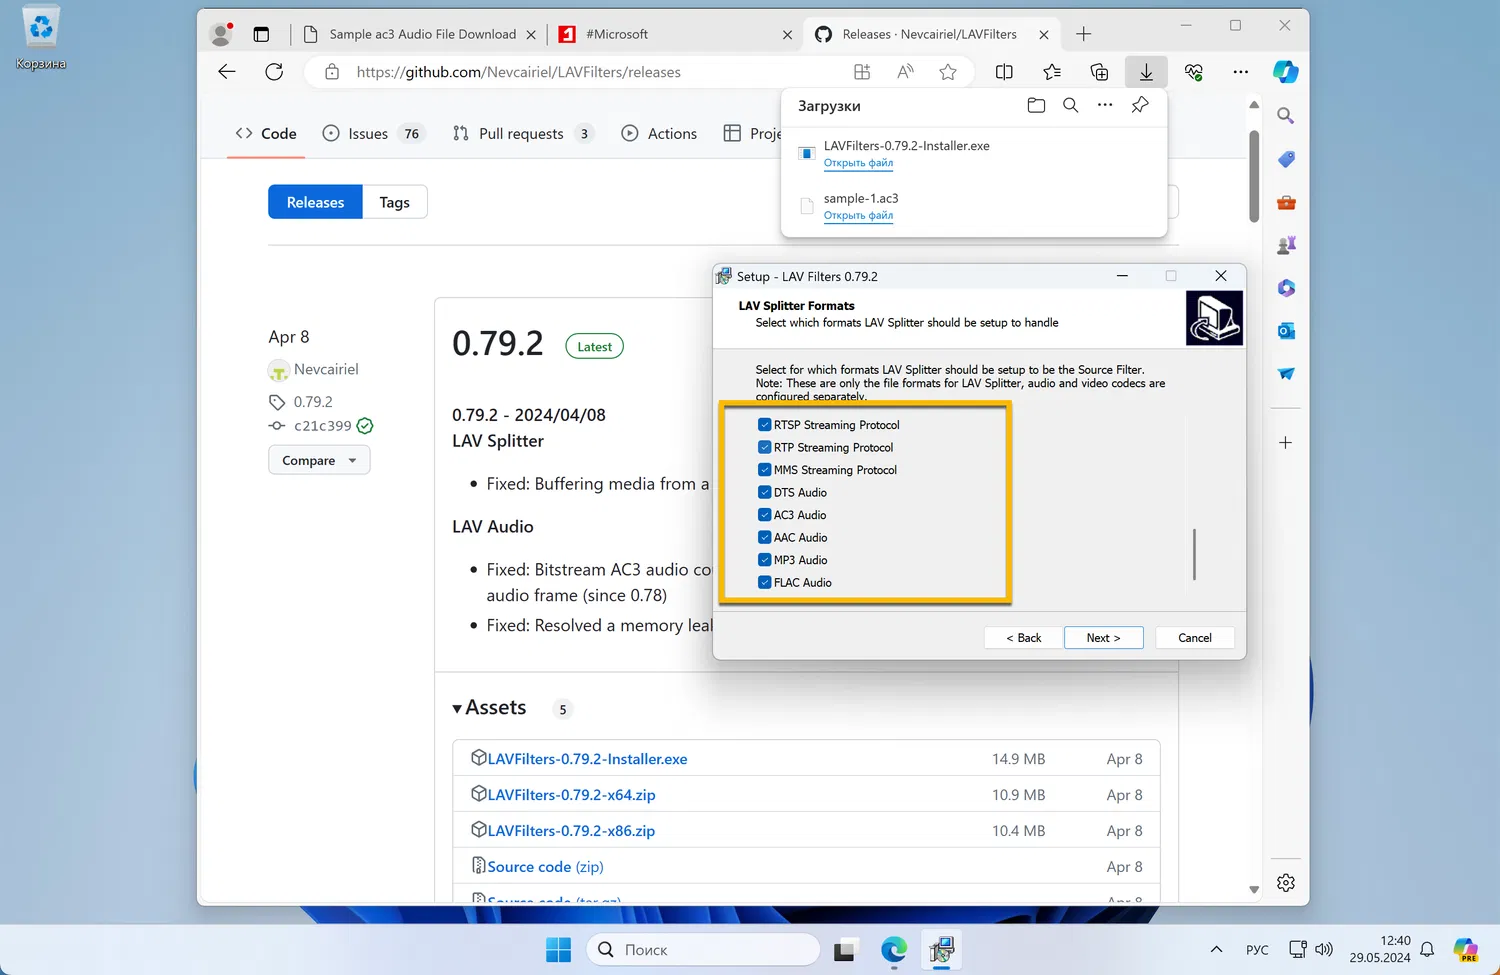This screenshot has height=975, width=1500.
Task: Toggle the FLAC Audio checkbox
Action: pos(765,582)
